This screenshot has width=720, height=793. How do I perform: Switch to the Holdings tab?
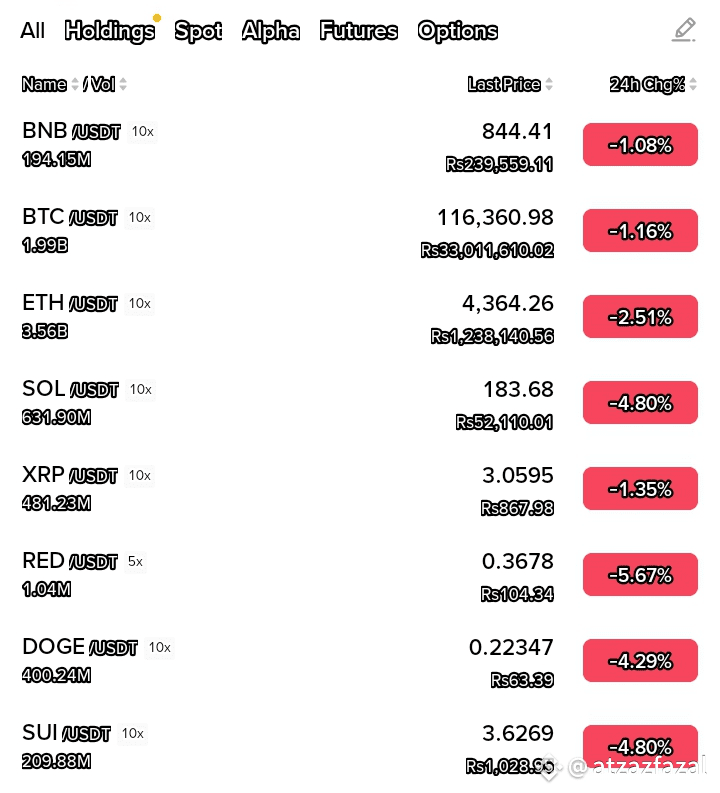tap(110, 31)
